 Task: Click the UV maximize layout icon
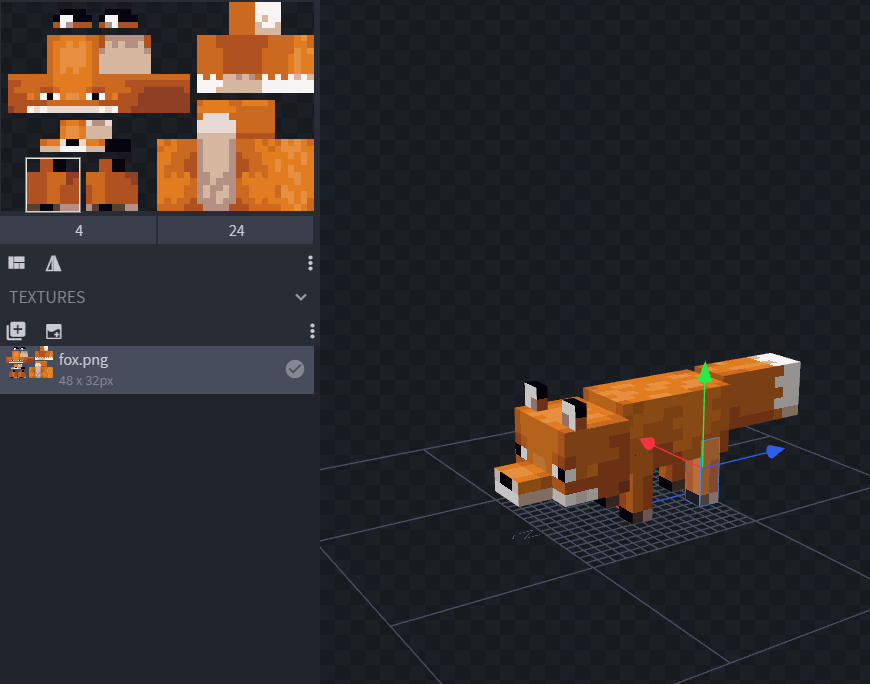[17, 263]
